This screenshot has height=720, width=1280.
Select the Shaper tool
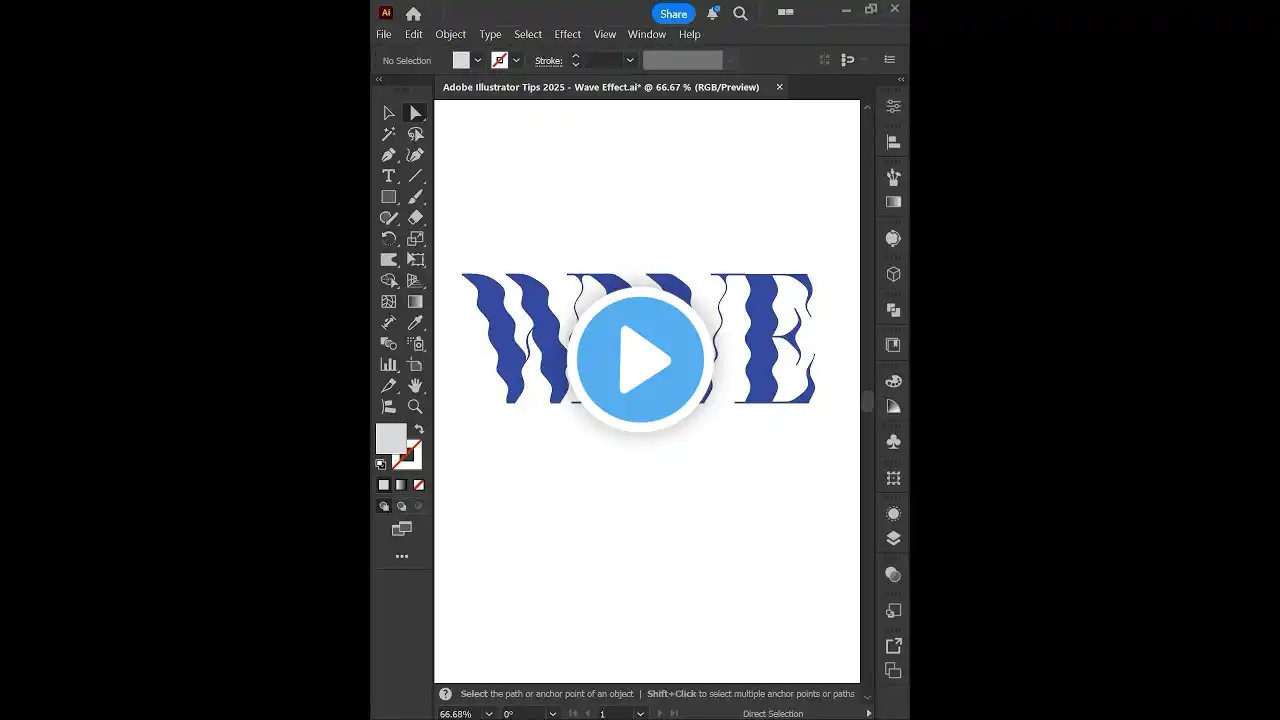pyautogui.click(x=389, y=218)
